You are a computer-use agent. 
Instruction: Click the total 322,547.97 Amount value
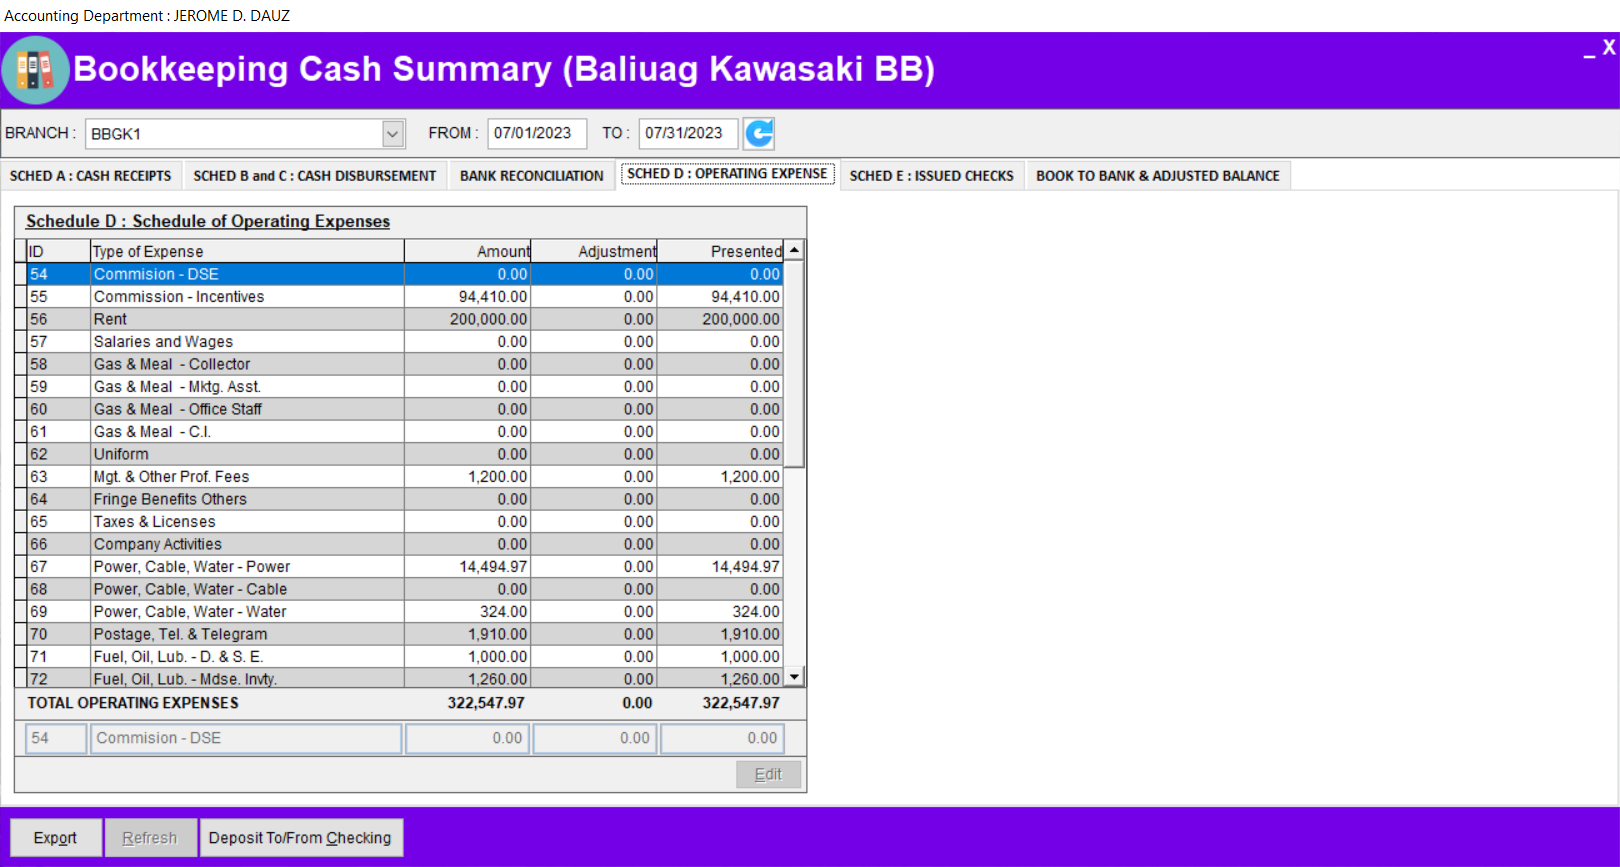[x=486, y=703]
